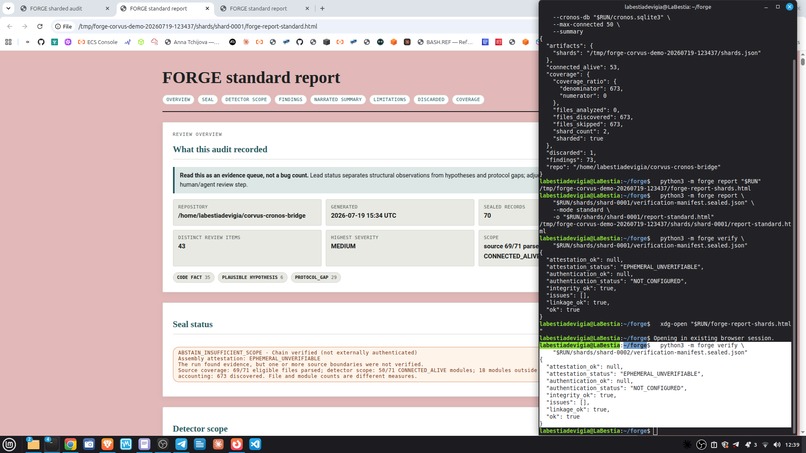Image resolution: width=806 pixels, height=453 pixels.
Task: Jump to DETECTOR SCOPE section pill
Action: (246, 99)
